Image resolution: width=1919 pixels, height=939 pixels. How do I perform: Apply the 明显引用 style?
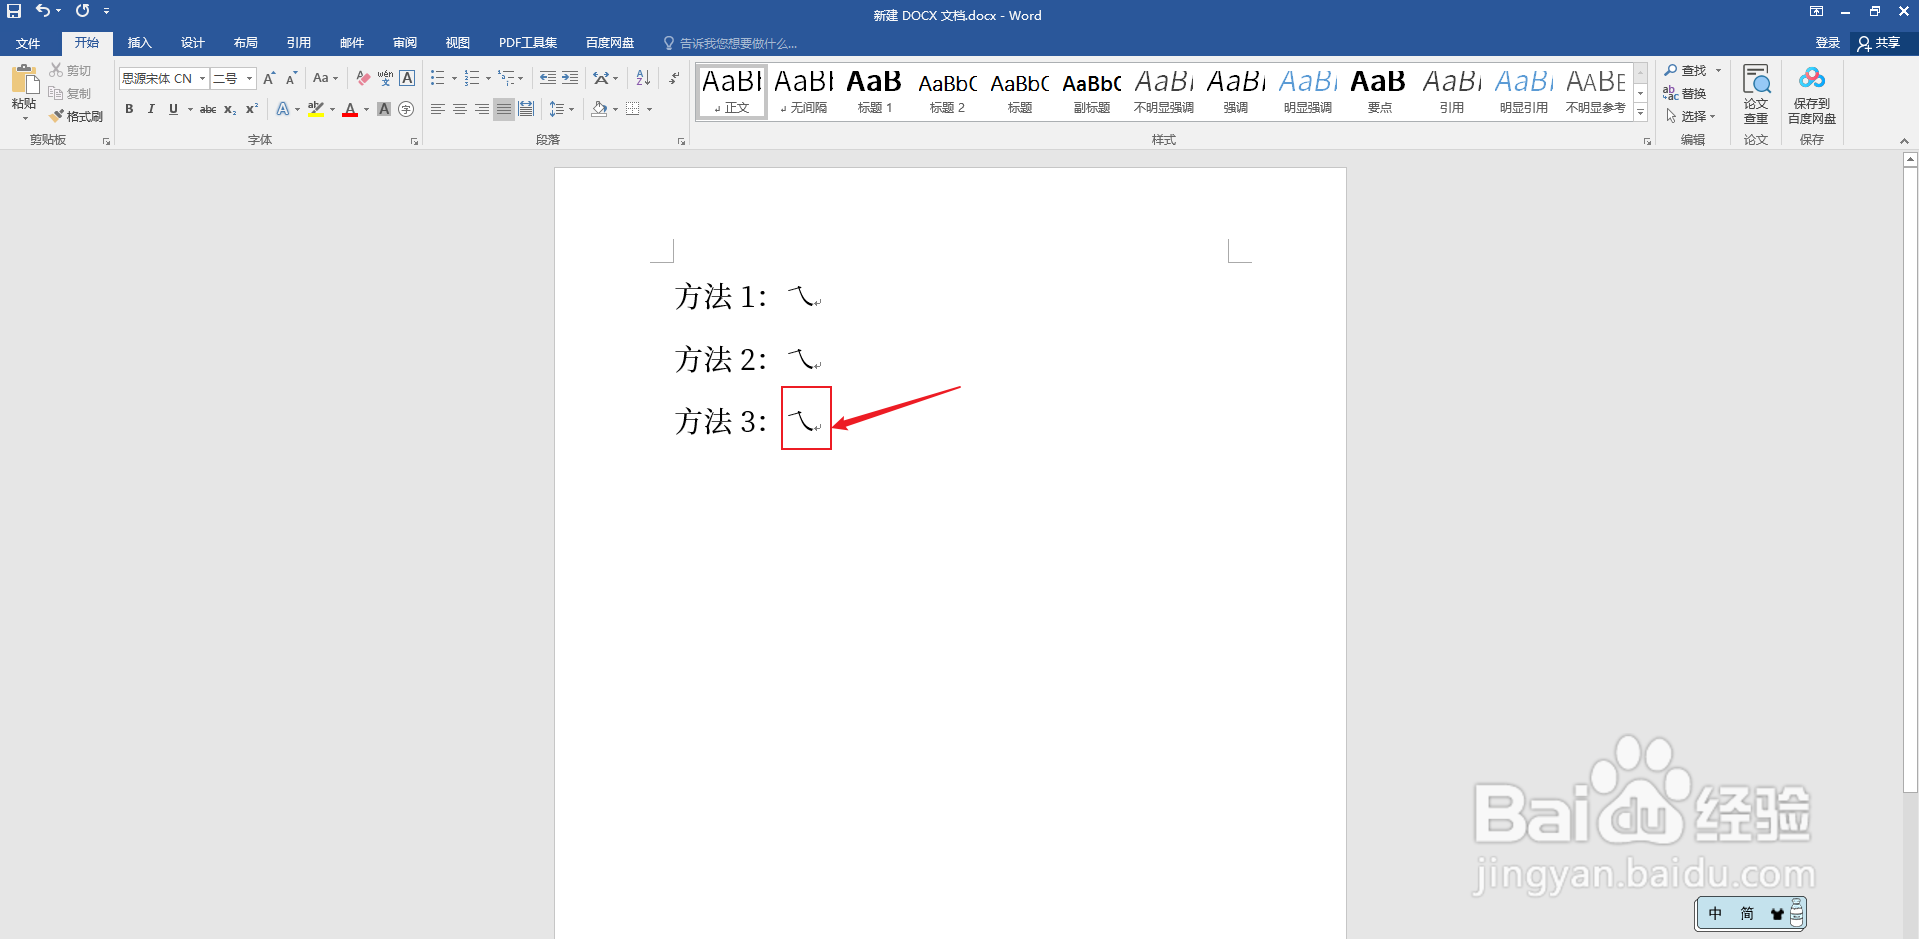1523,91
